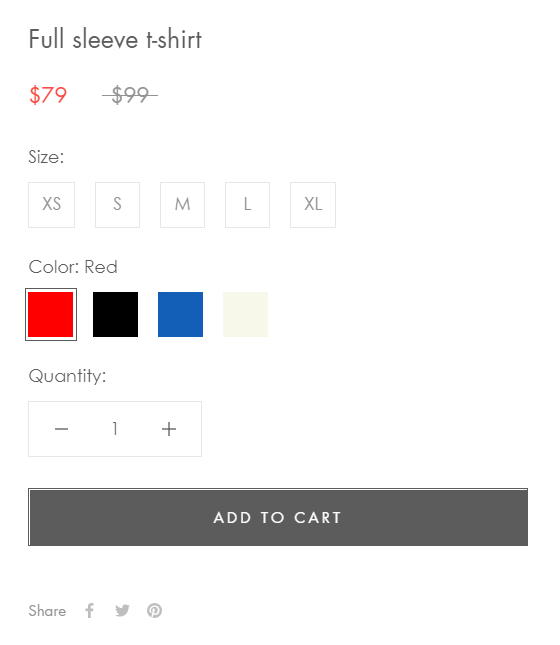Share the product on Pinterest
The height and width of the screenshot is (645, 560).
(155, 610)
